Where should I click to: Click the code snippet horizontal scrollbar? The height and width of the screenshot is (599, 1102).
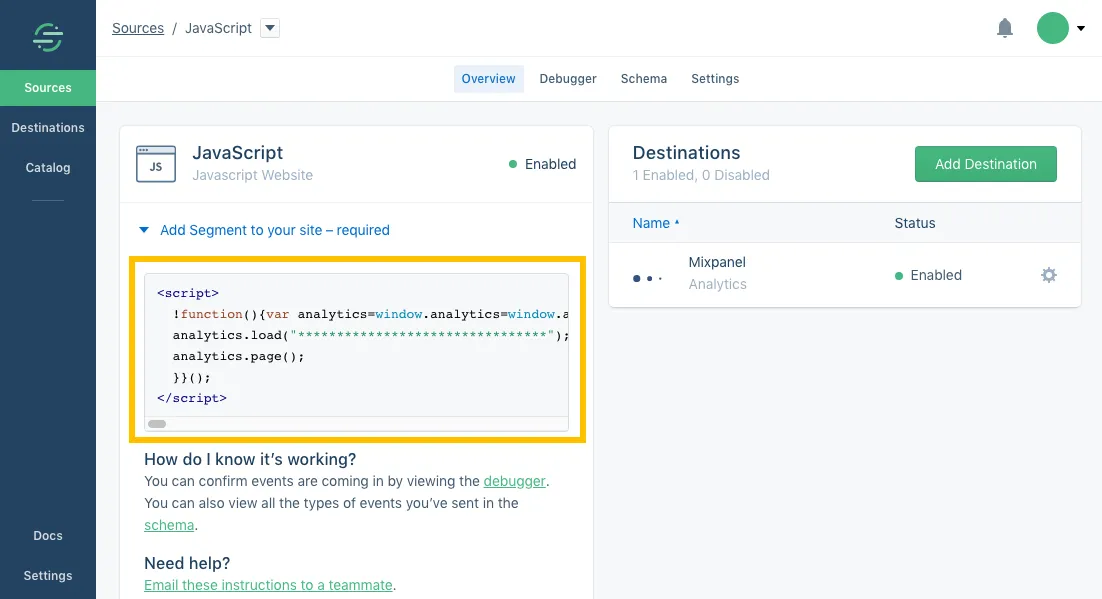(x=157, y=424)
